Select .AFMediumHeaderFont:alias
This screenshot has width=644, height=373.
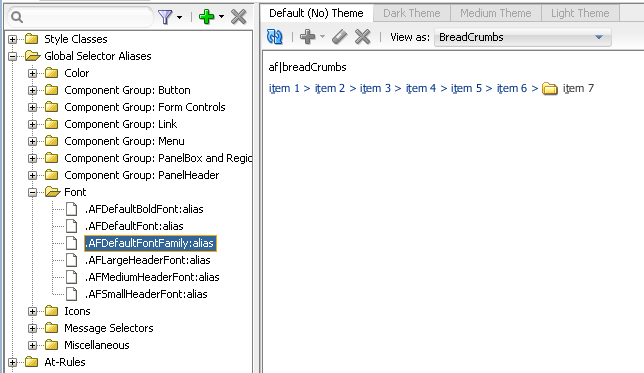click(x=152, y=277)
